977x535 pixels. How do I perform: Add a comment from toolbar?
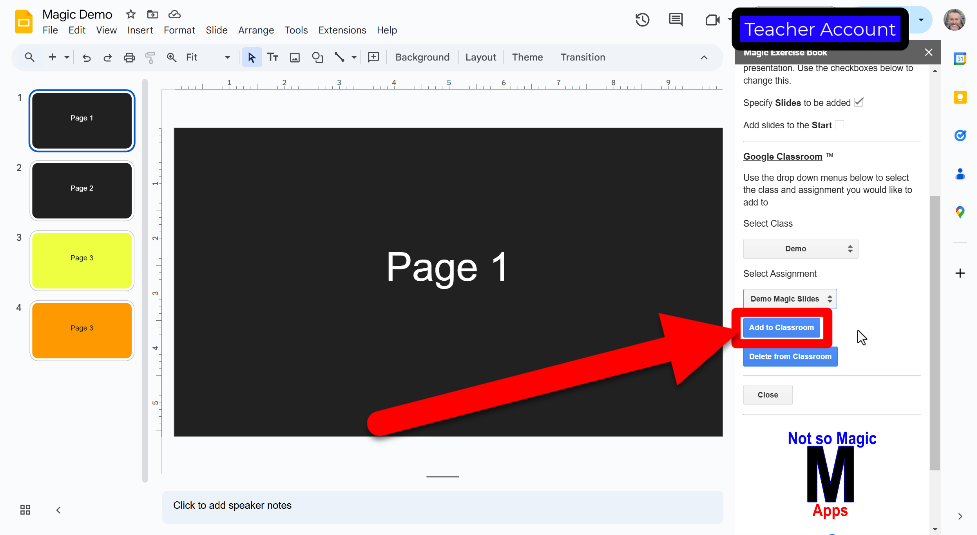tap(373, 57)
